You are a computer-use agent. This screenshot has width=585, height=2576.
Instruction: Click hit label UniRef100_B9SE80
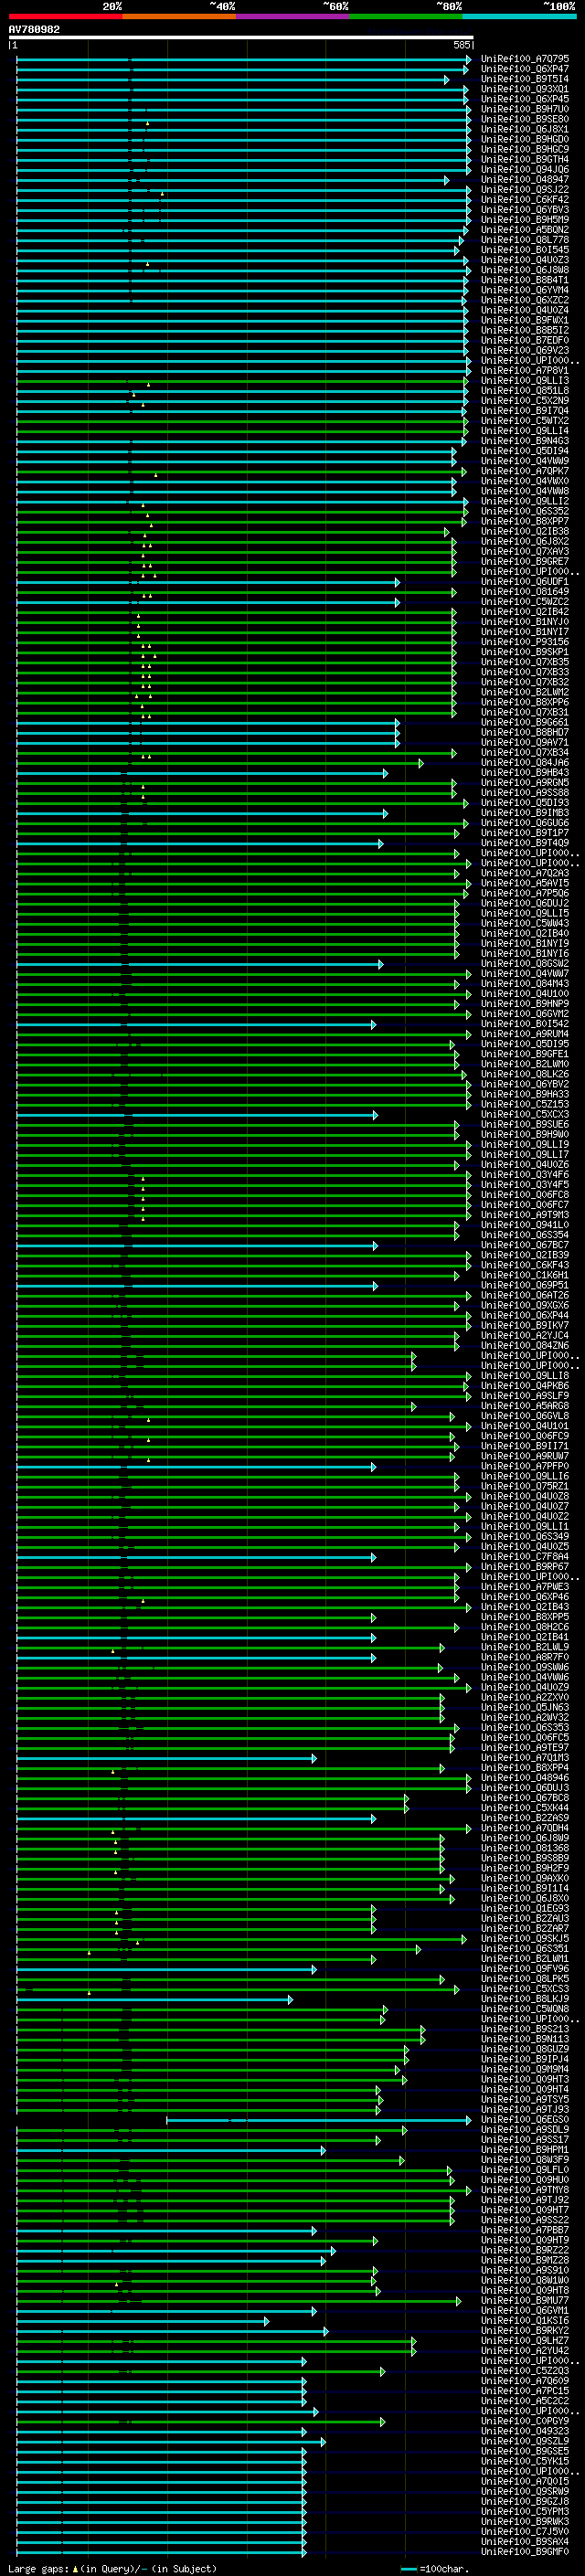click(525, 119)
